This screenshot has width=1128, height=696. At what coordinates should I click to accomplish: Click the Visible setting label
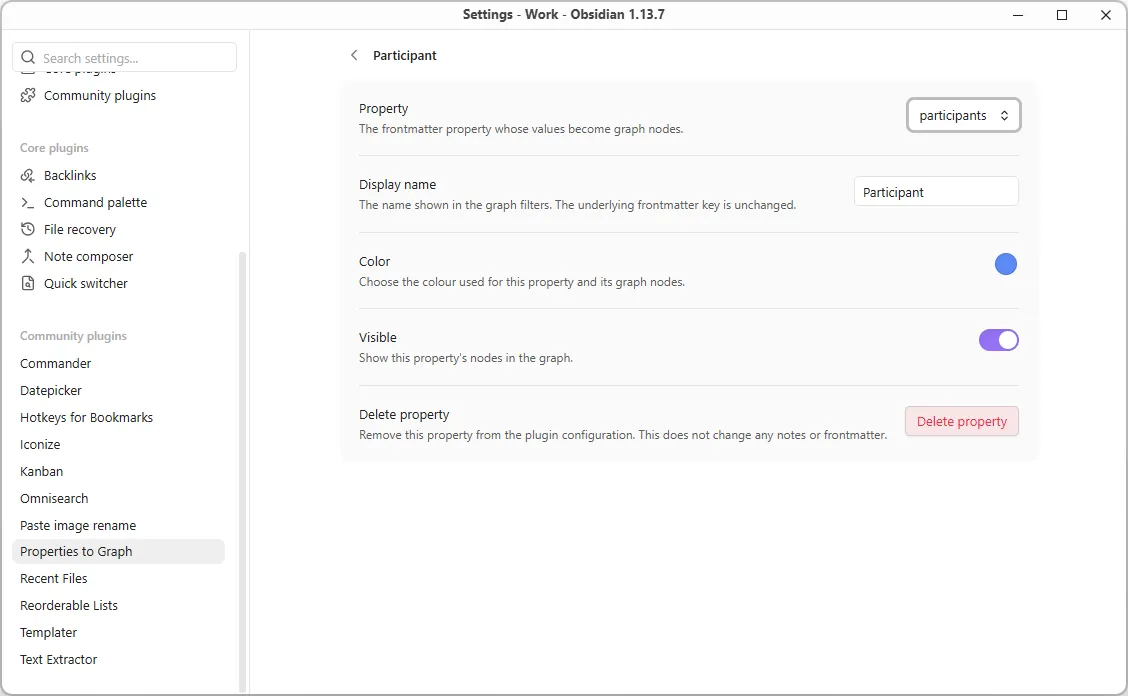378,338
